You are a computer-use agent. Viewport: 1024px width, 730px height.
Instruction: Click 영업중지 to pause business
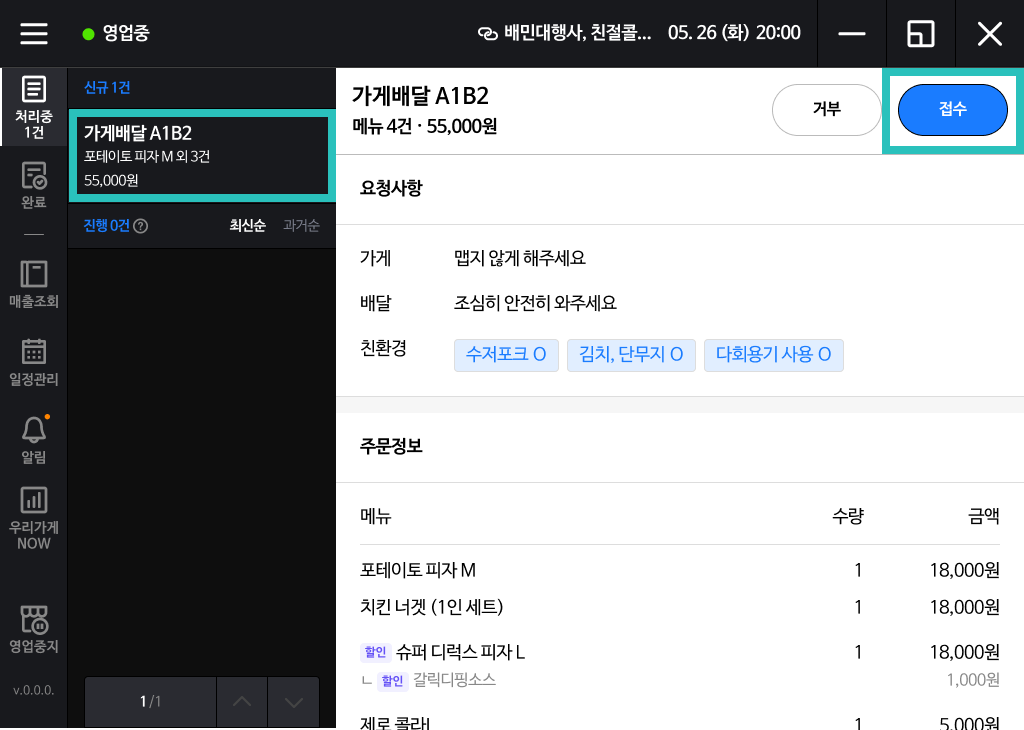(33, 629)
